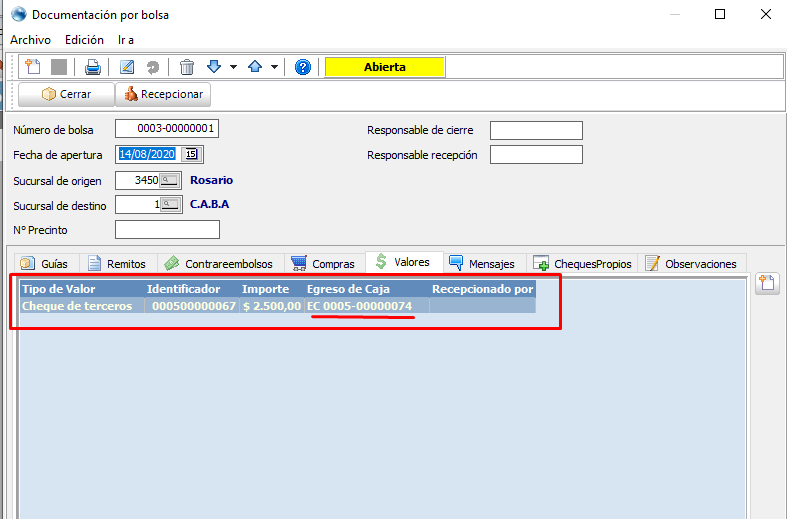Click the globe application icon in title bar

[19, 14]
